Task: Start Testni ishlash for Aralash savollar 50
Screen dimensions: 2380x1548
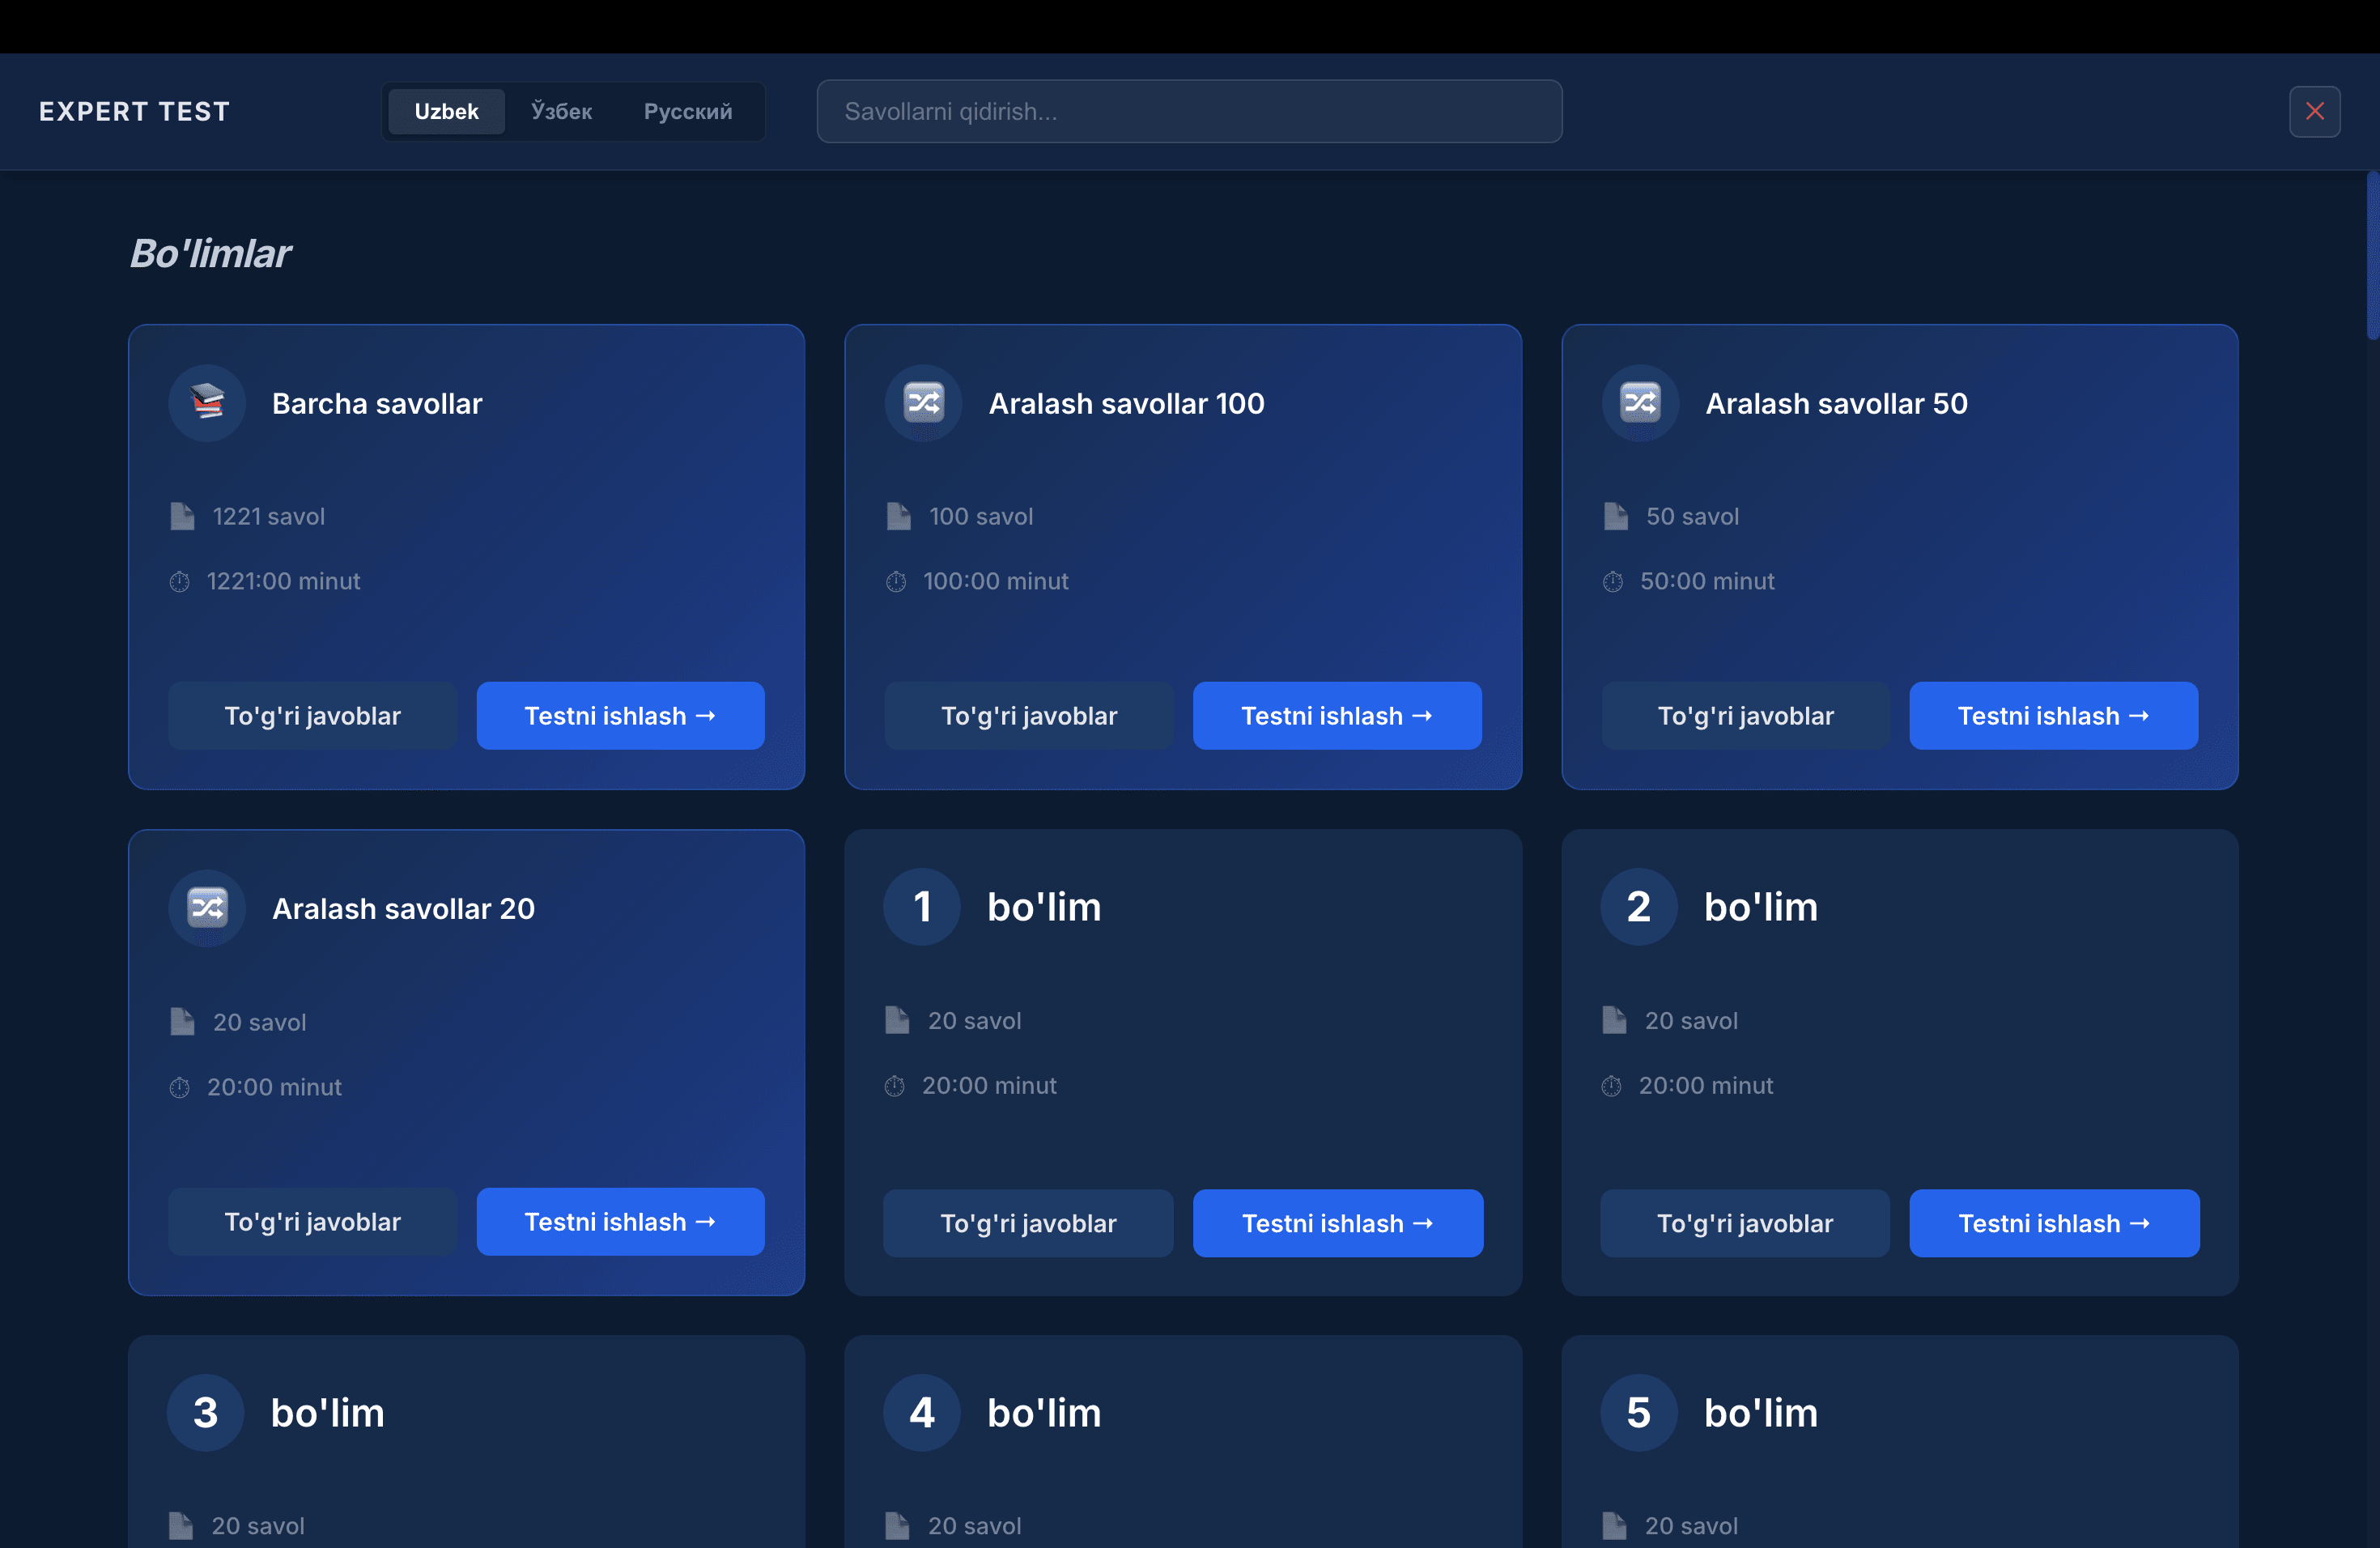Action: 2054,716
